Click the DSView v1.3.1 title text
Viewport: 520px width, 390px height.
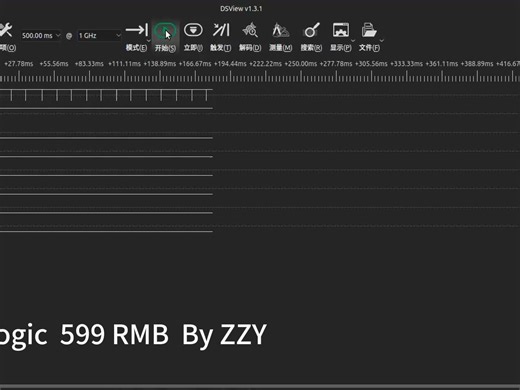241,9
